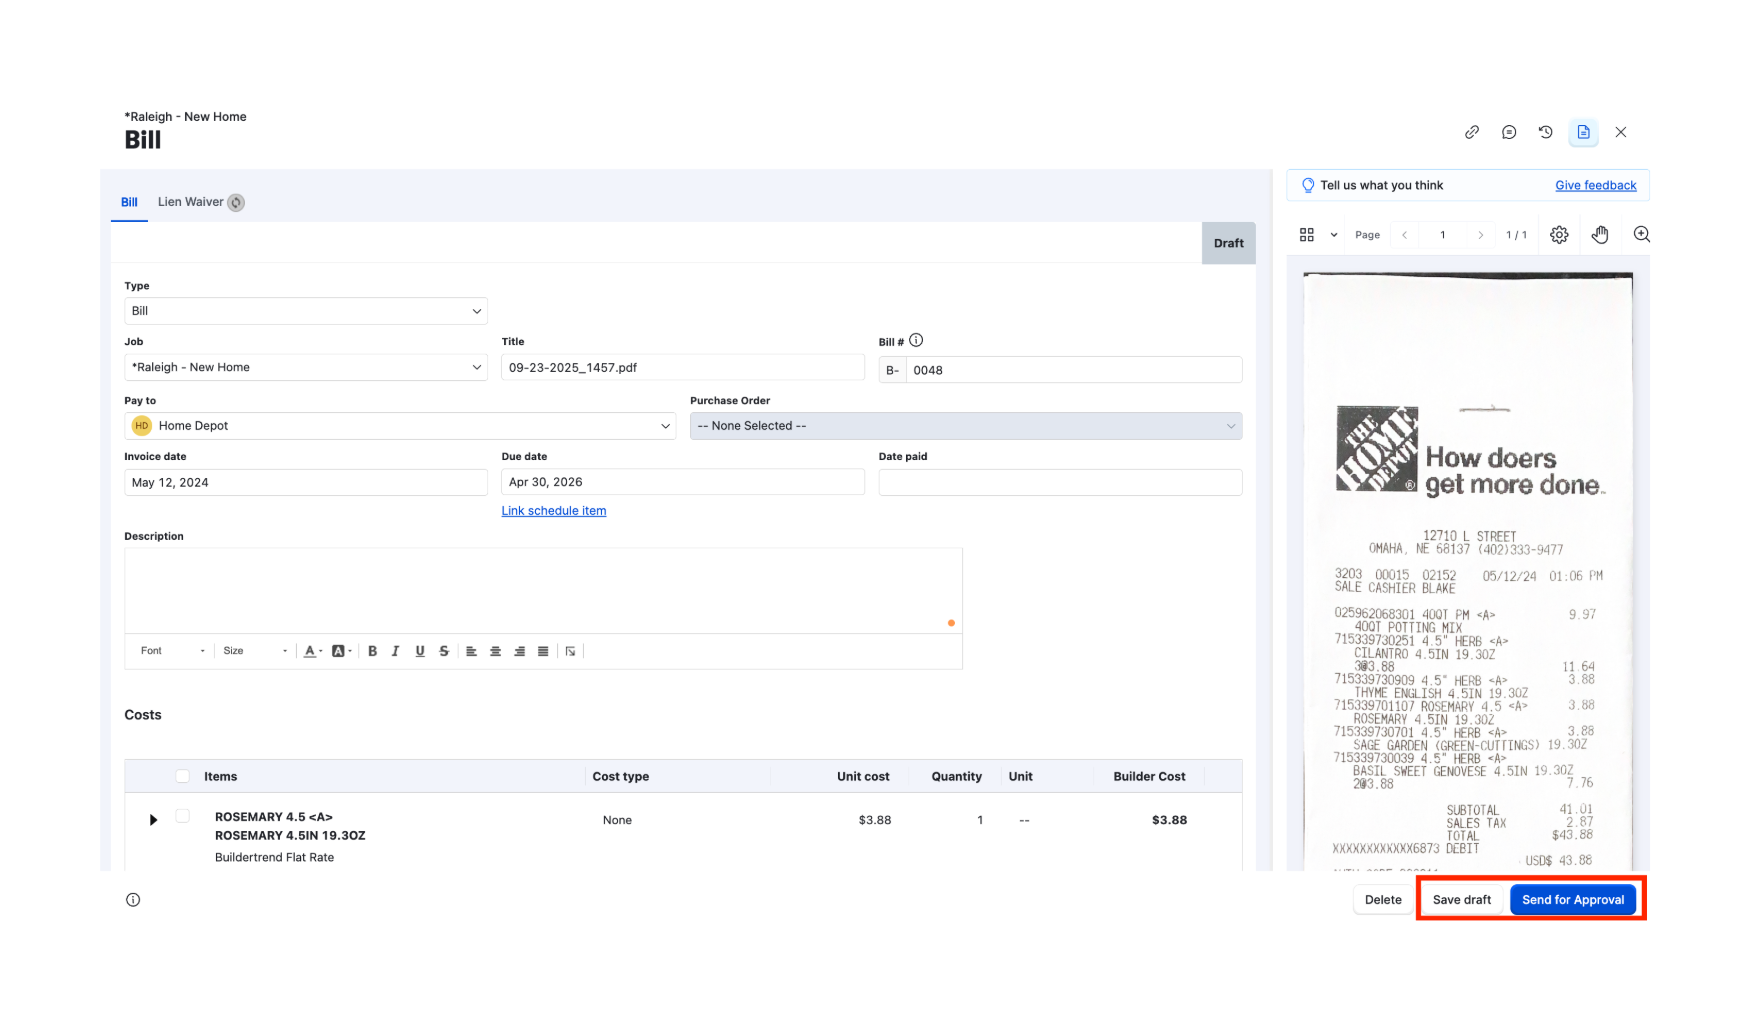Expand the thumbnail view options chevron
The height and width of the screenshot is (1020, 1759).
1334,235
